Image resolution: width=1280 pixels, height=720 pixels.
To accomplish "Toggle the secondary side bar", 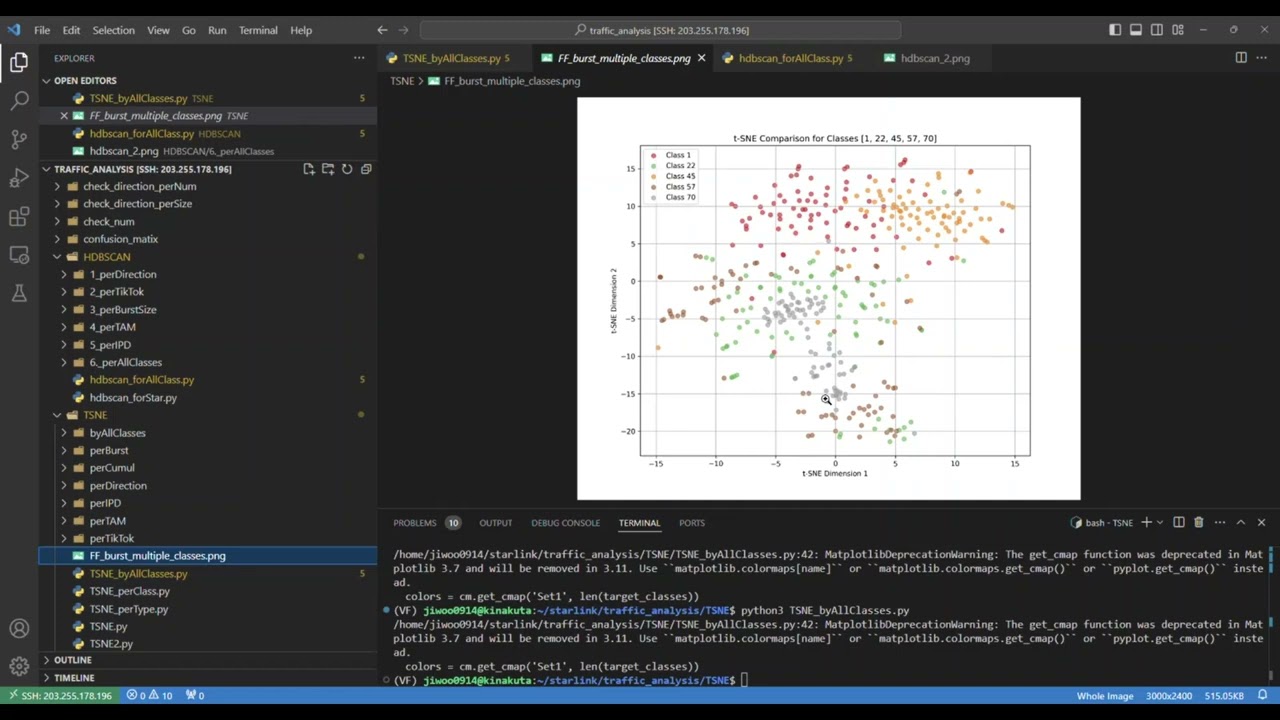I will click(x=1157, y=30).
